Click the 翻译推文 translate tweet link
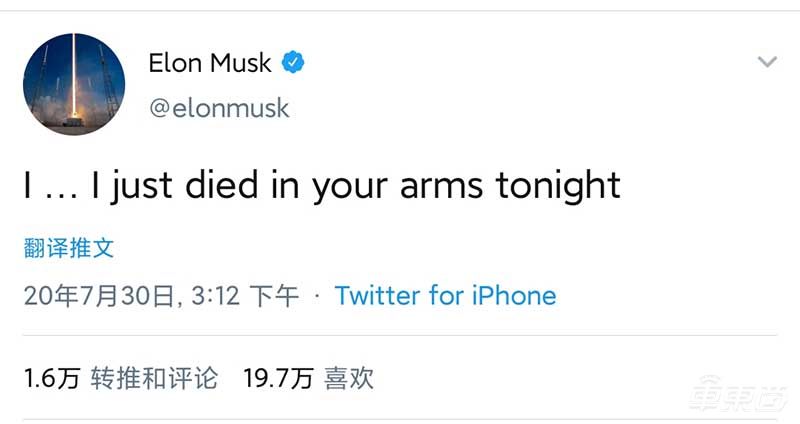 tap(69, 248)
